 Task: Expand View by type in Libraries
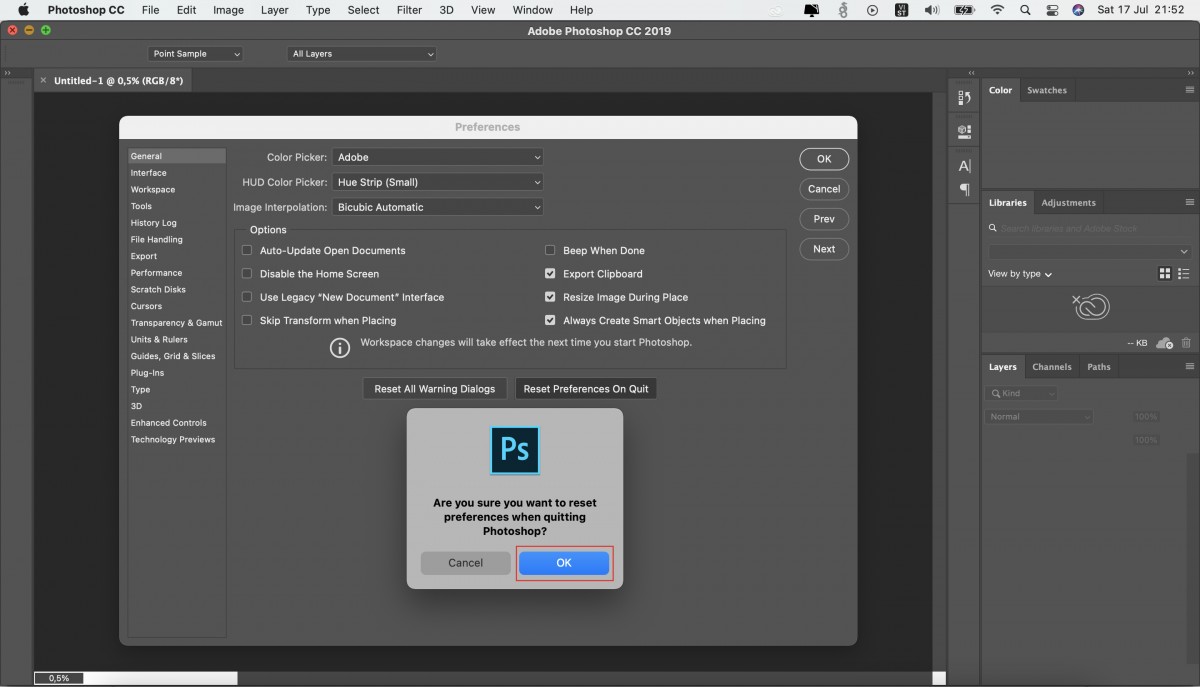1020,274
